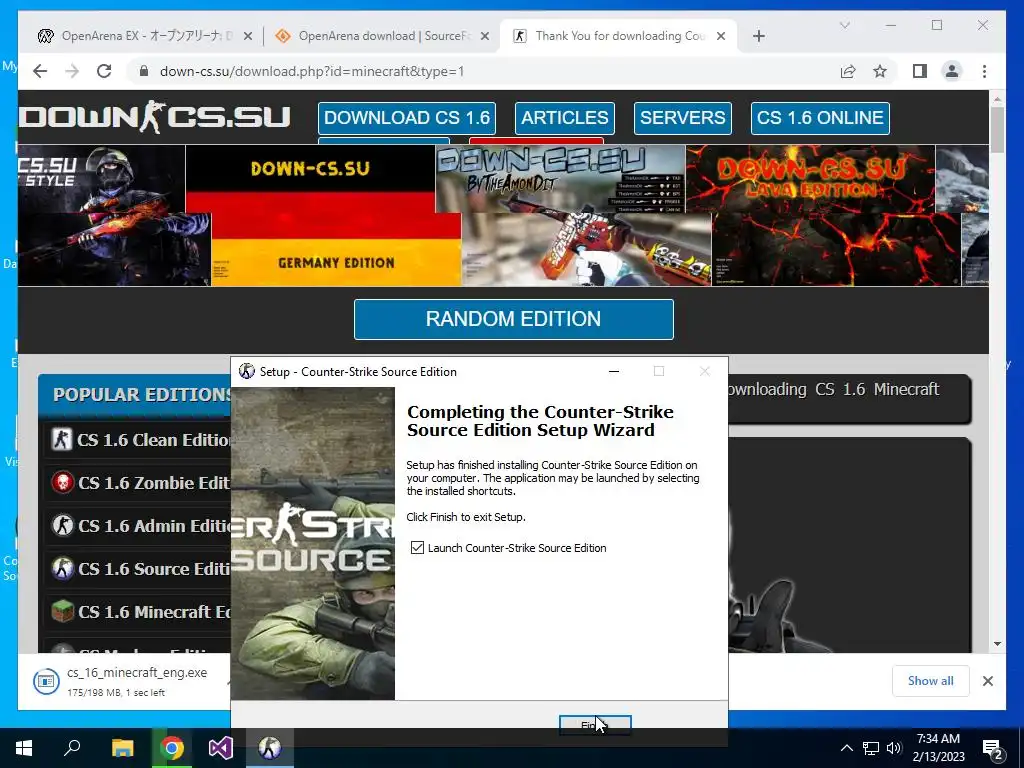Click the Zombie Edition skull icon
The image size is (1024, 768).
pyautogui.click(x=62, y=483)
